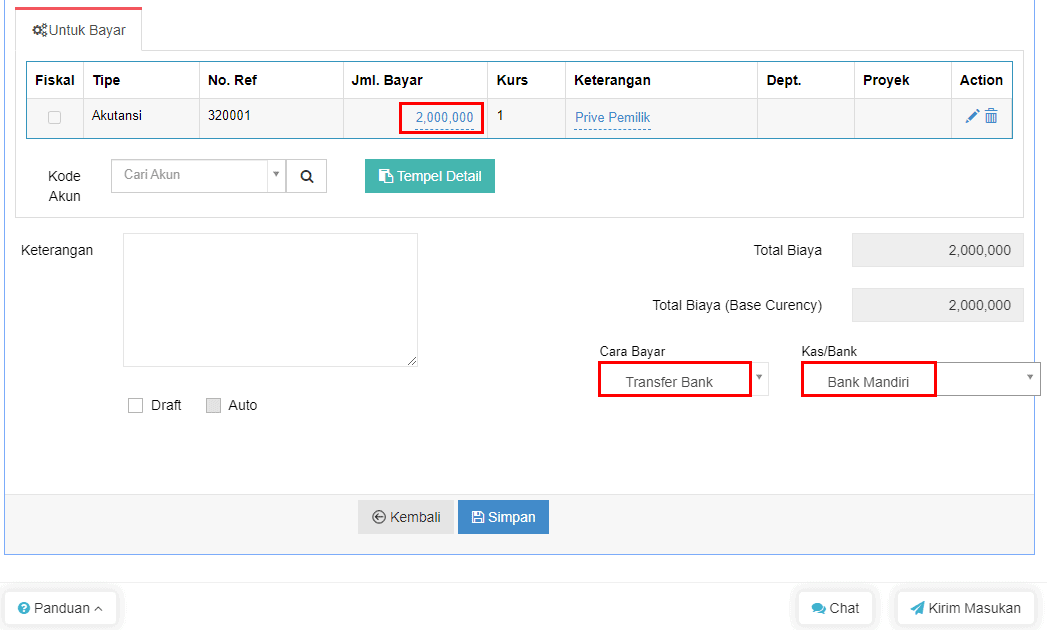Click the magnifier search button beside Cari Akun
Viewport: 1047px width, 630px height.
click(307, 176)
